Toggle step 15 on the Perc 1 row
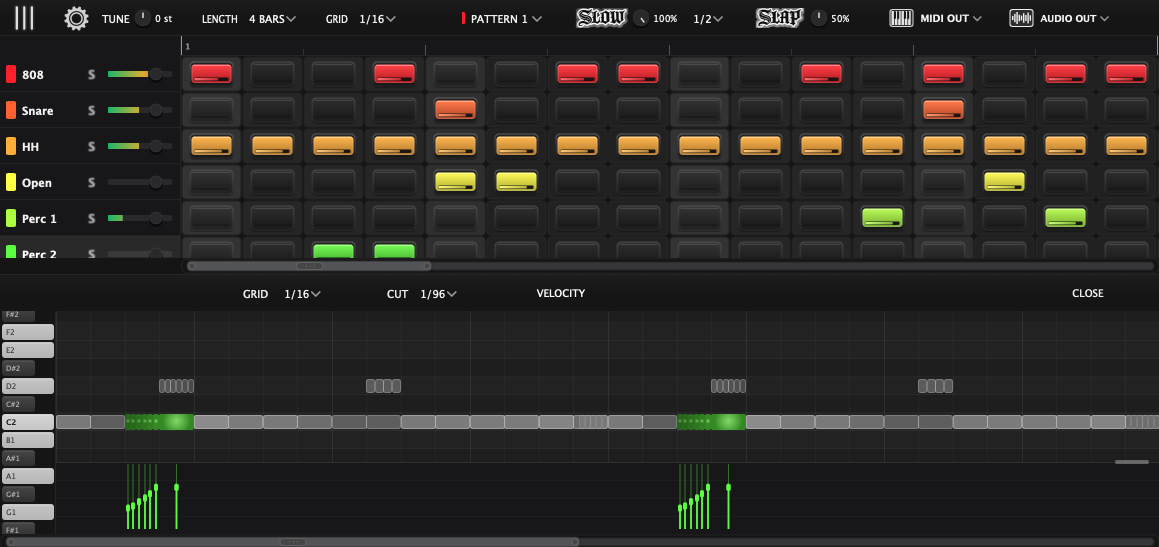 (x=1065, y=218)
